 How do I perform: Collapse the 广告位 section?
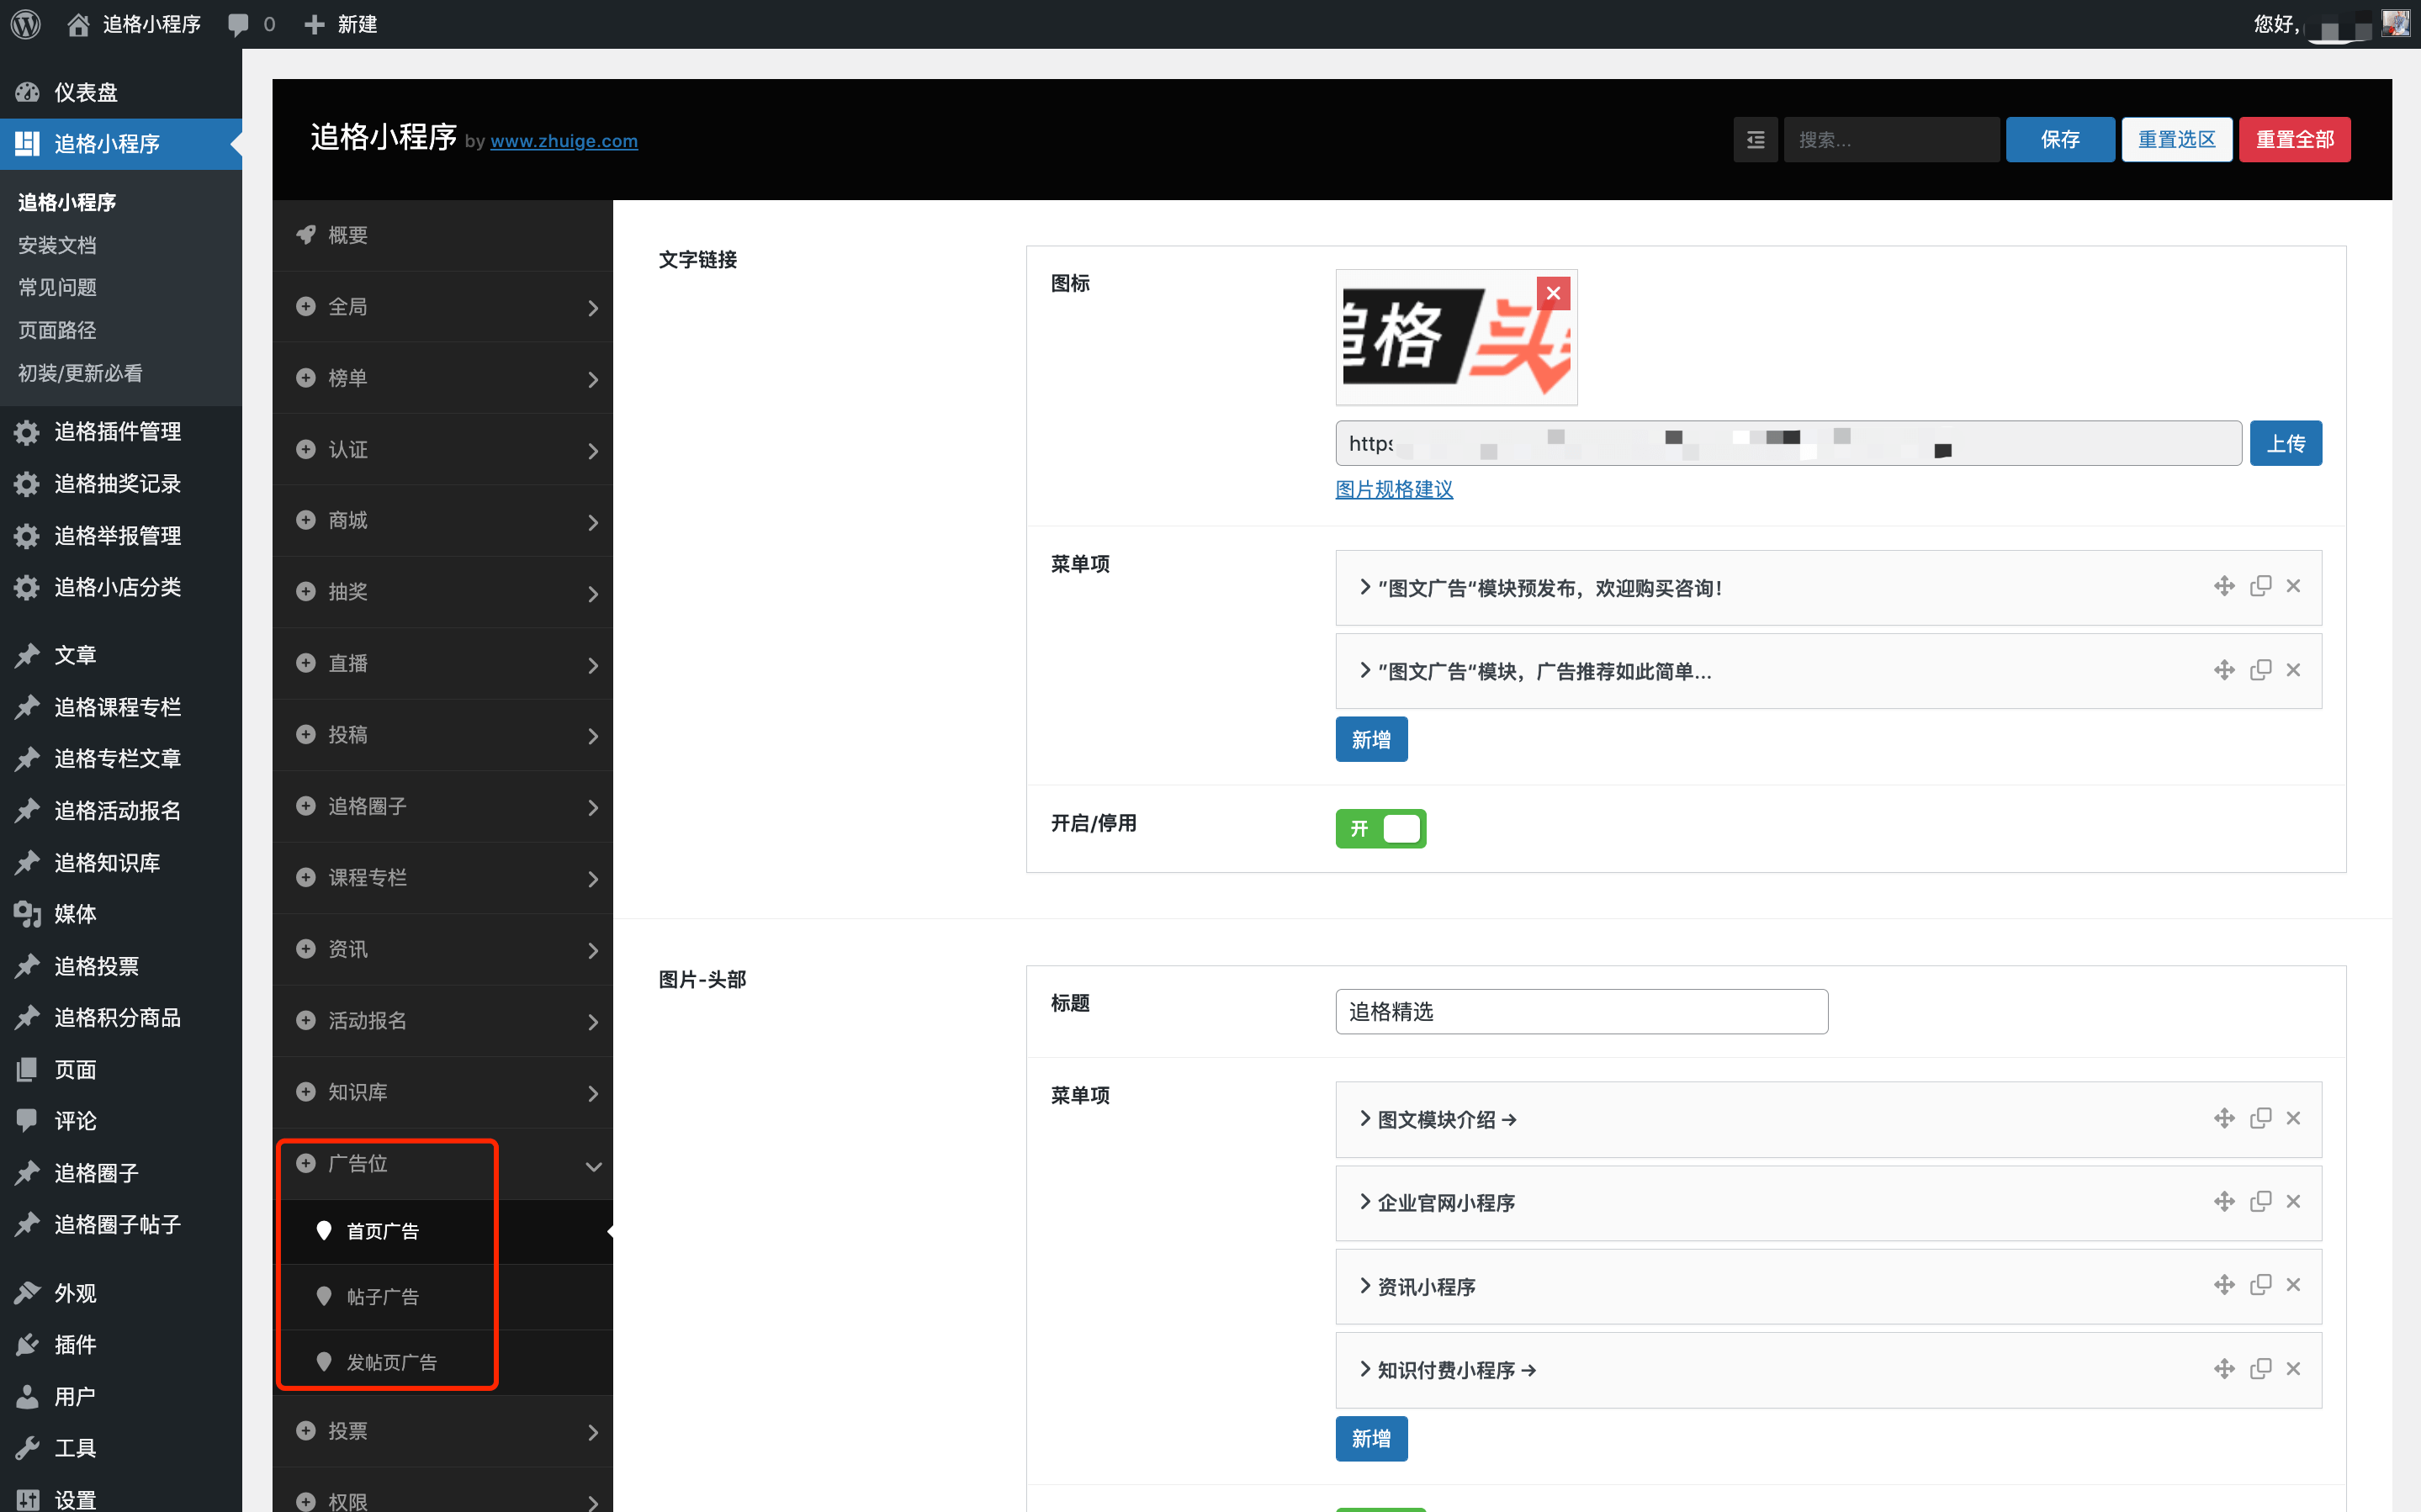click(x=442, y=1164)
